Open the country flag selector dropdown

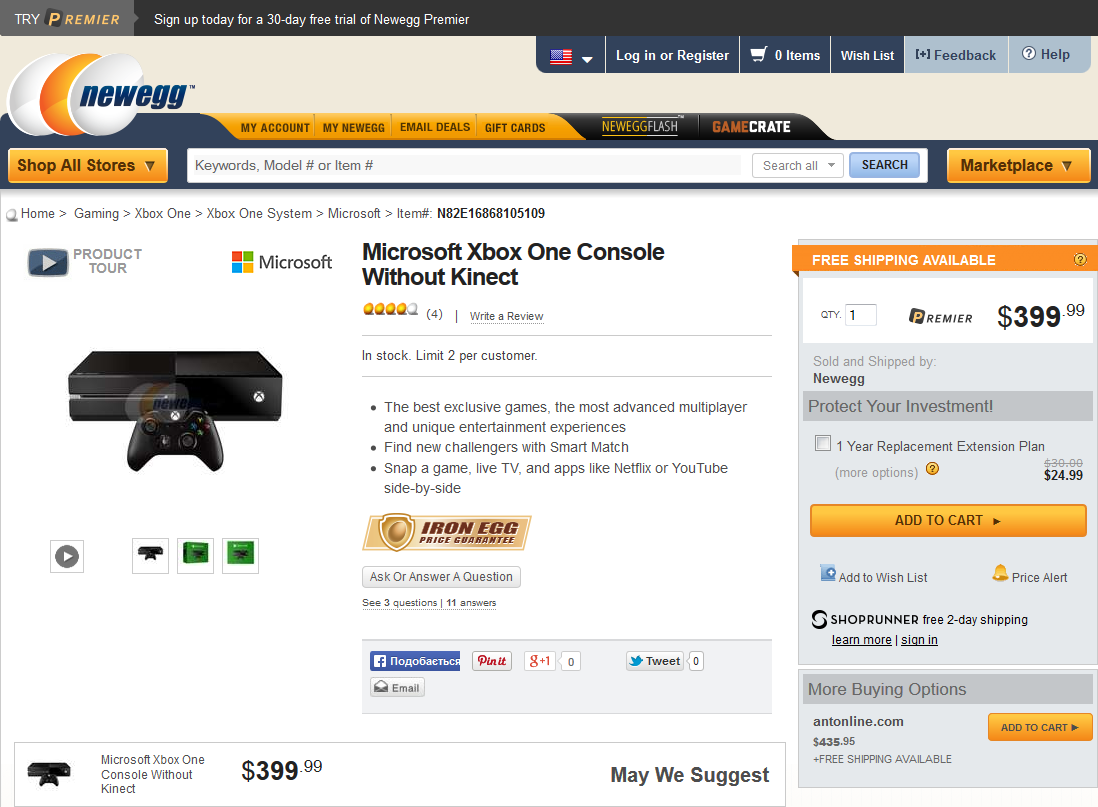coord(571,56)
